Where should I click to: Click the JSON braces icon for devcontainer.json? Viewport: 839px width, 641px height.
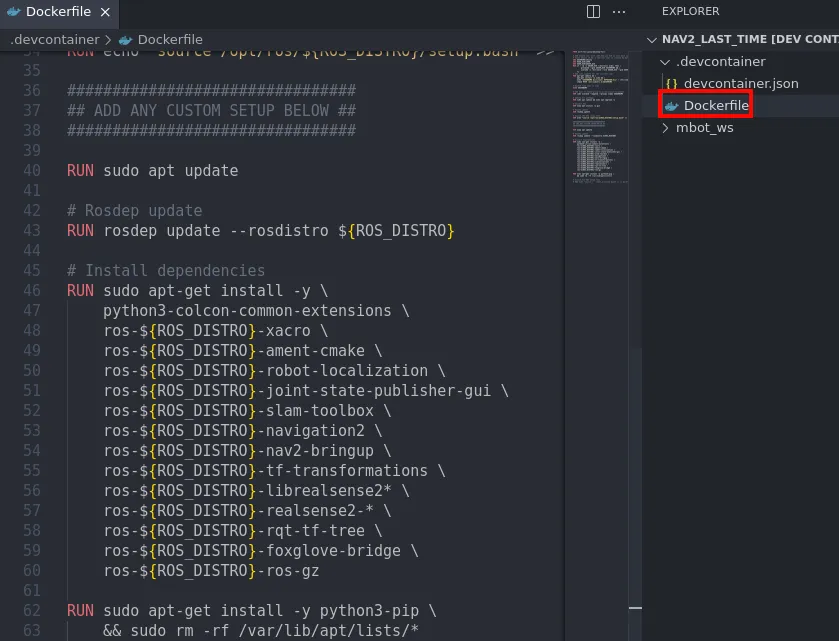(x=672, y=83)
